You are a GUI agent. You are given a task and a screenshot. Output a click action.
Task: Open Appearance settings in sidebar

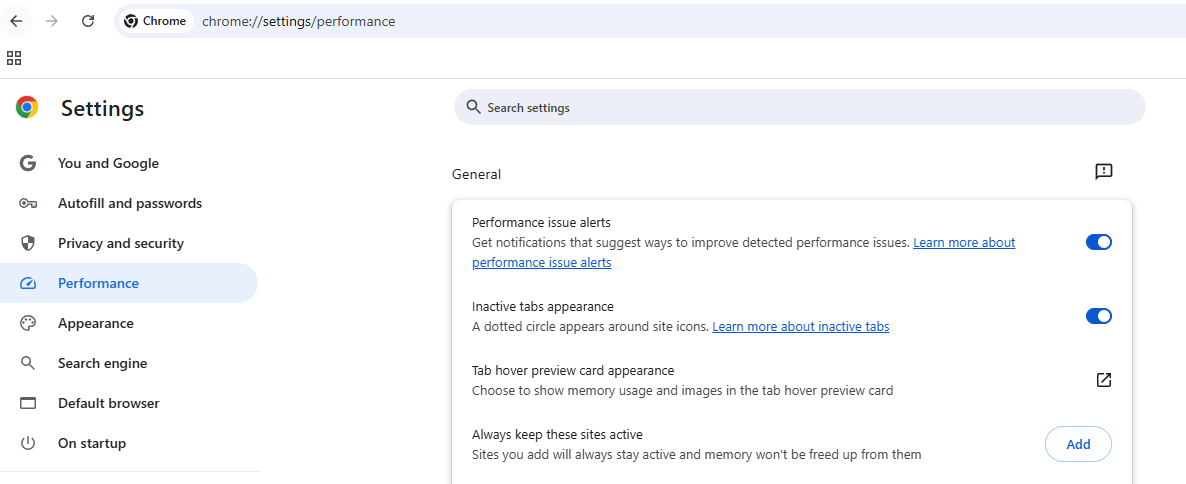point(95,323)
